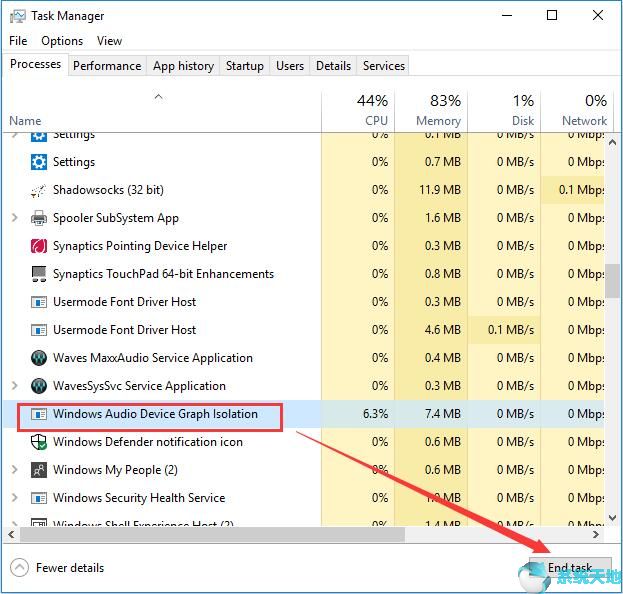The width and height of the screenshot is (623, 594).
Task: Click the Synaptics Pointing Device Helper icon
Action: (39, 246)
